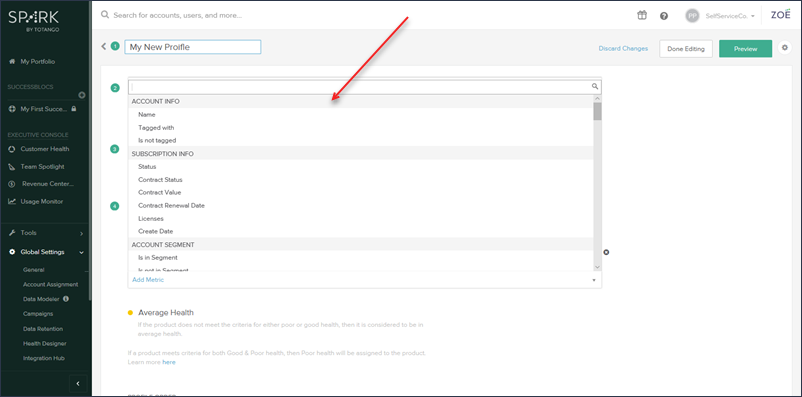
Task: Open Campaigns settings
Action: point(38,314)
